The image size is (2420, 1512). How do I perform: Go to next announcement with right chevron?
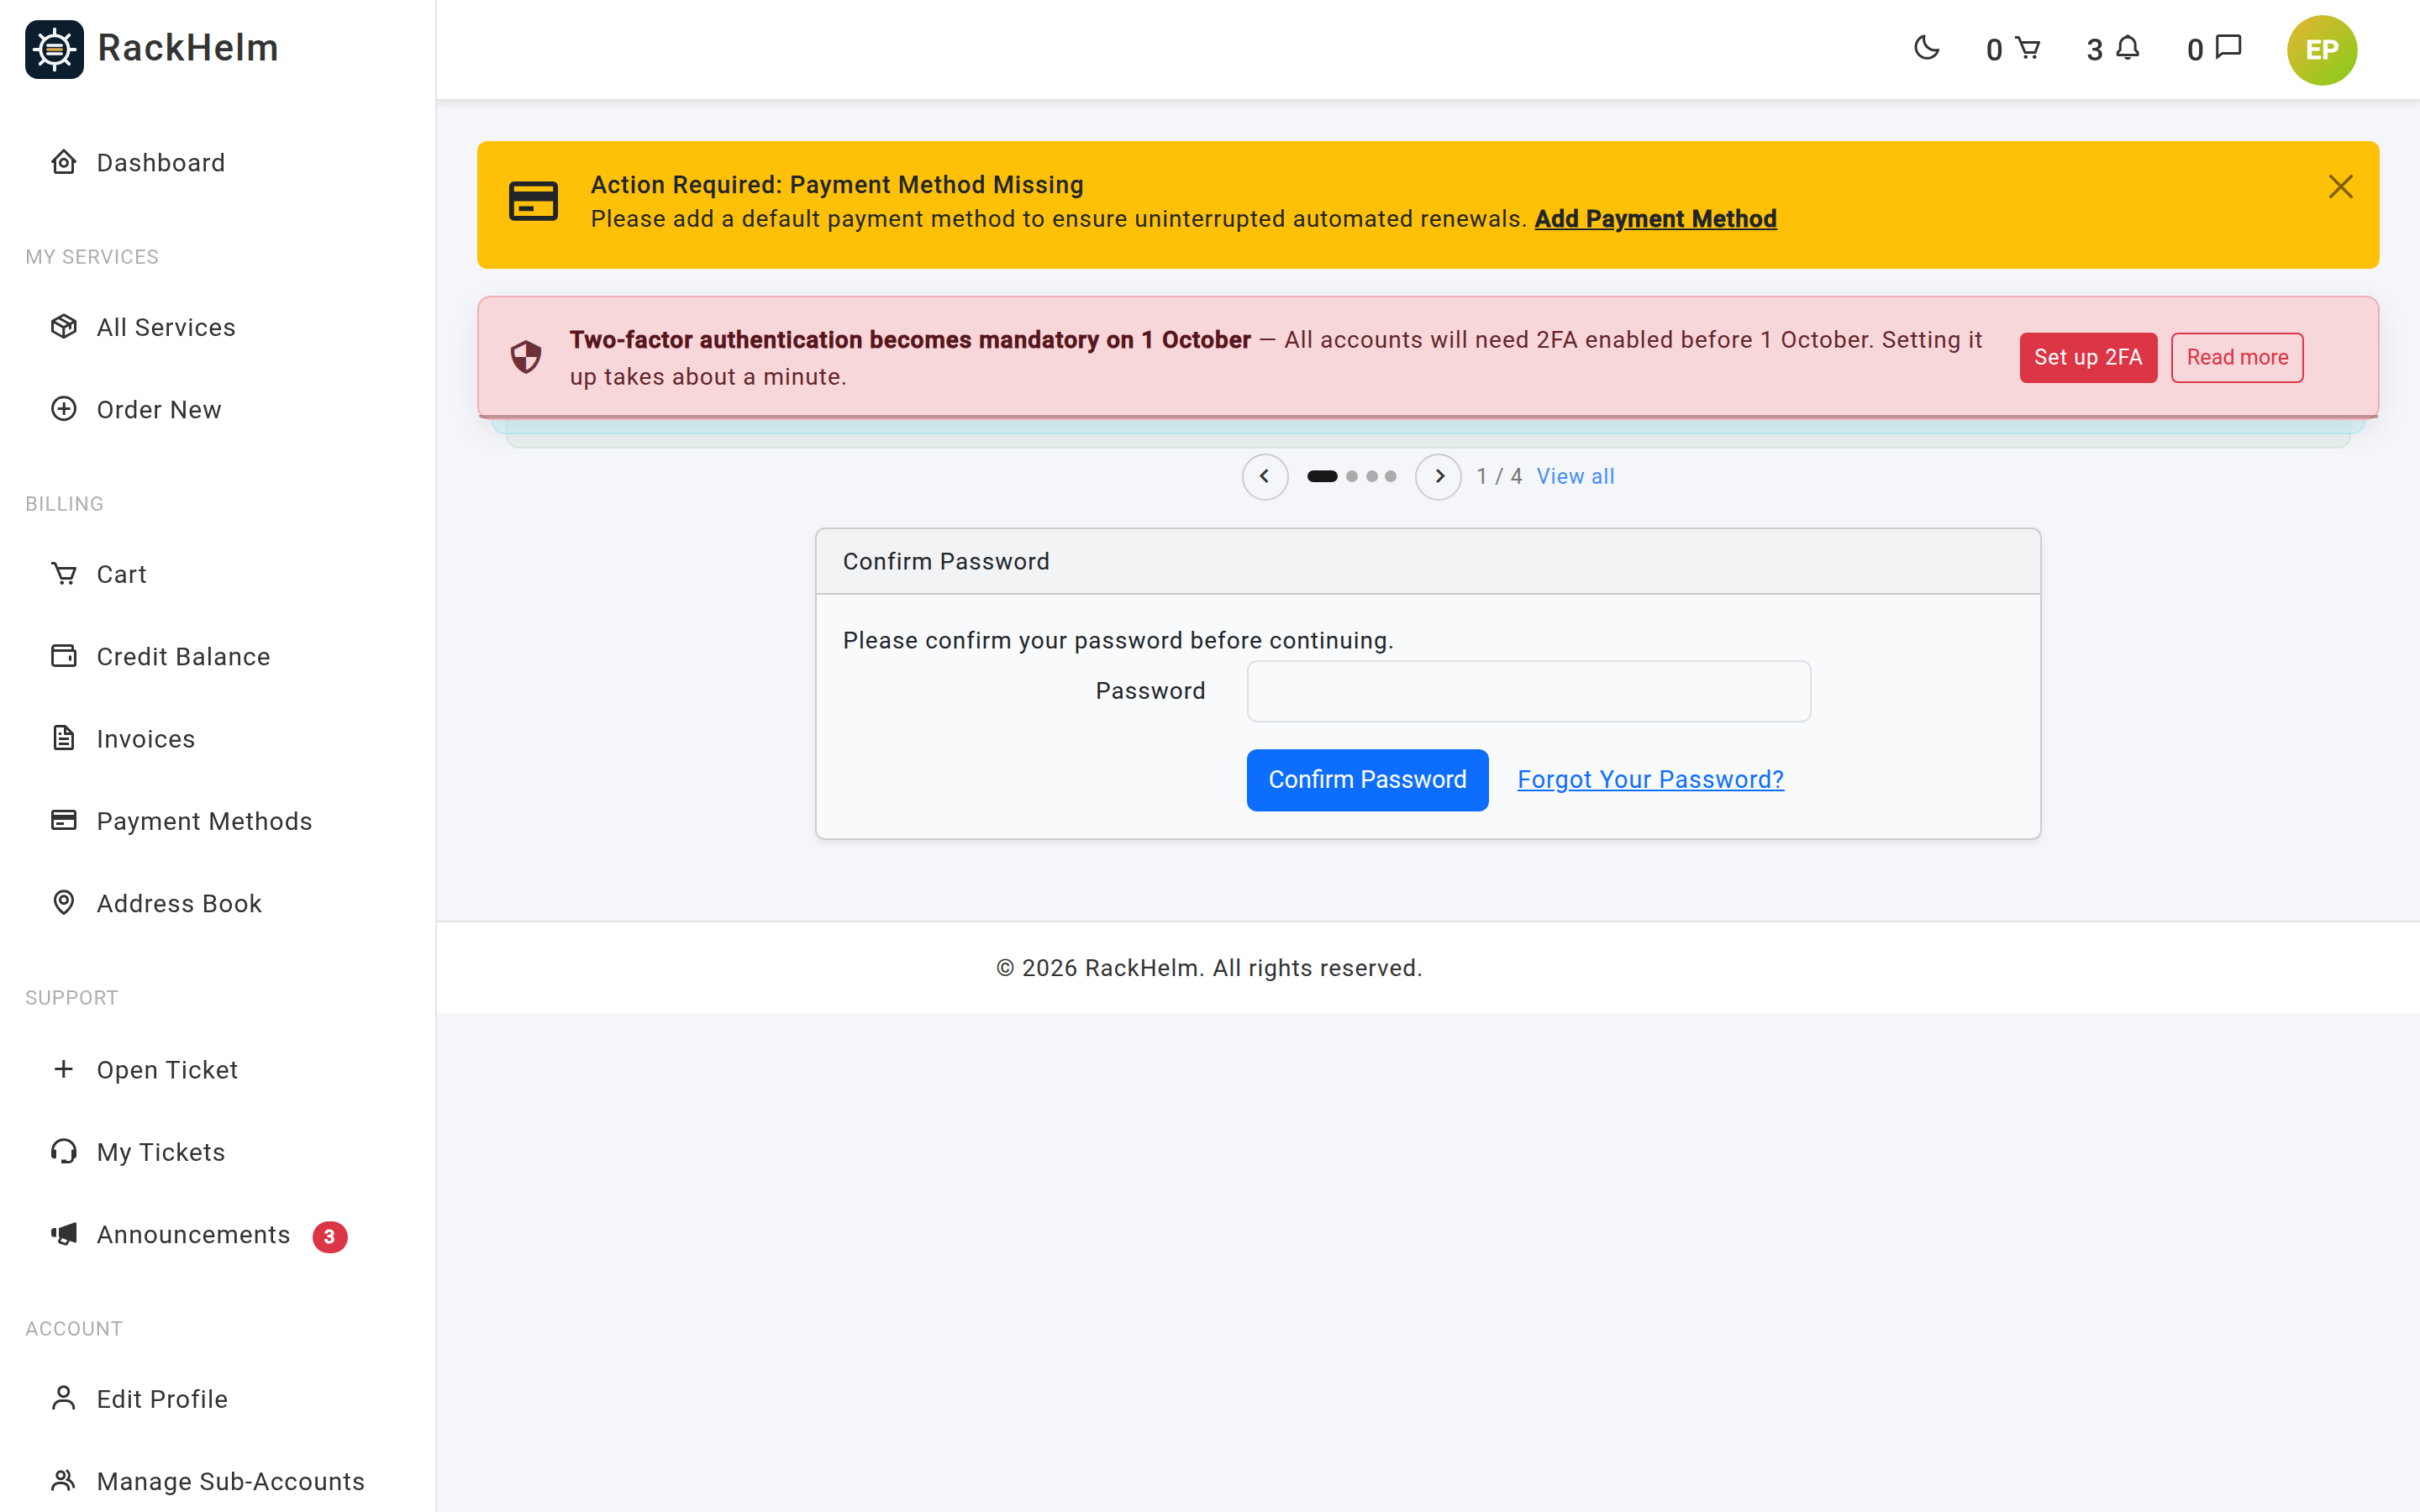click(1438, 476)
